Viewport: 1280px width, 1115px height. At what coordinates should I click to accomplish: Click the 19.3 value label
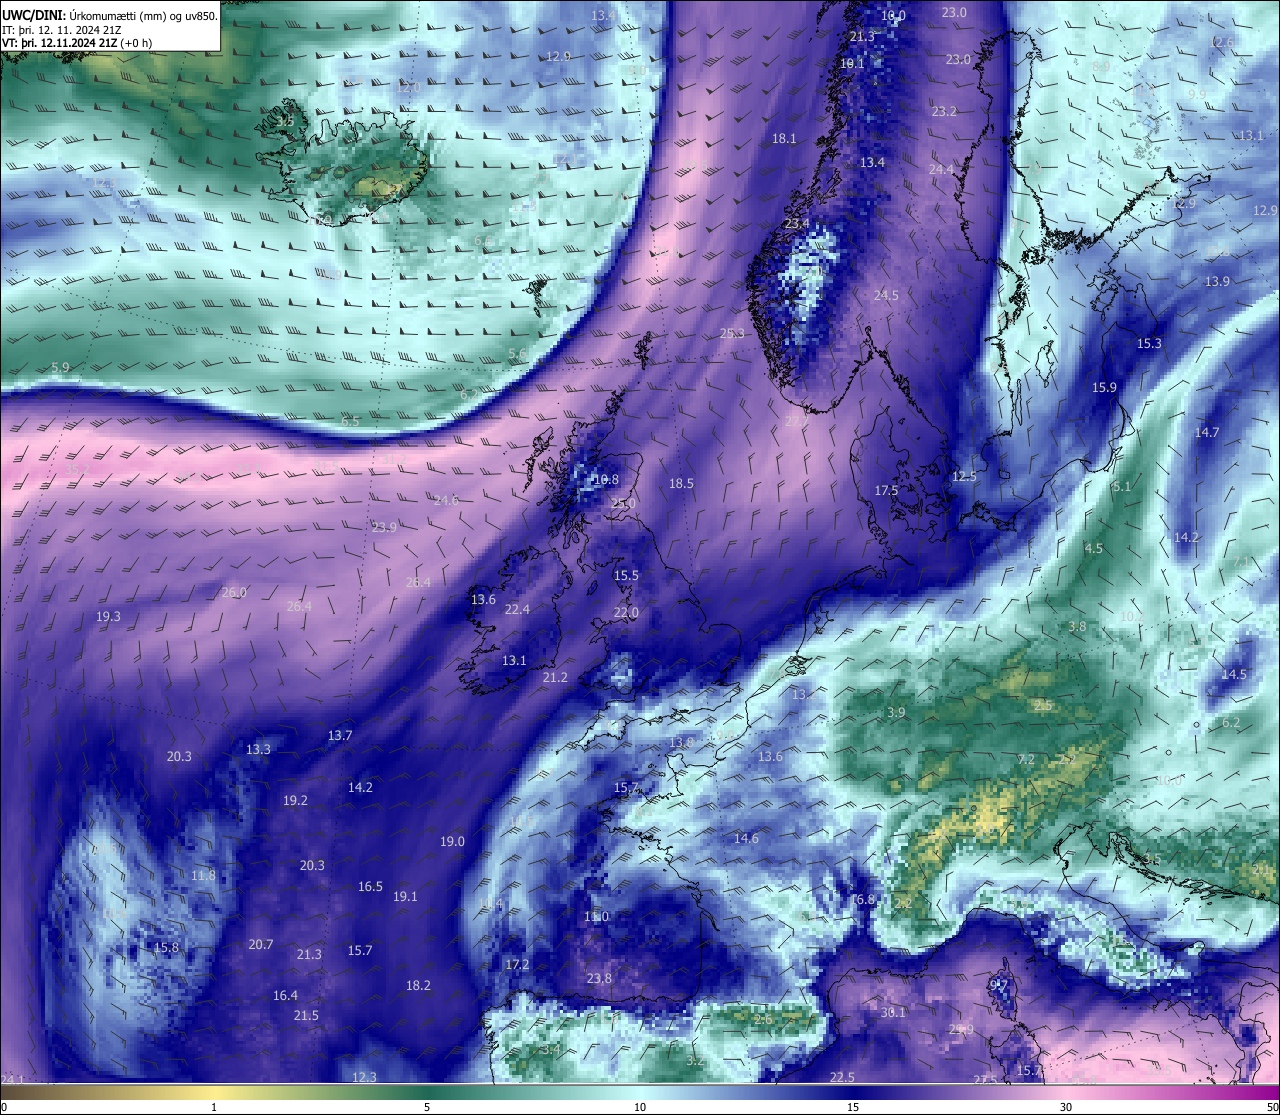pyautogui.click(x=108, y=616)
